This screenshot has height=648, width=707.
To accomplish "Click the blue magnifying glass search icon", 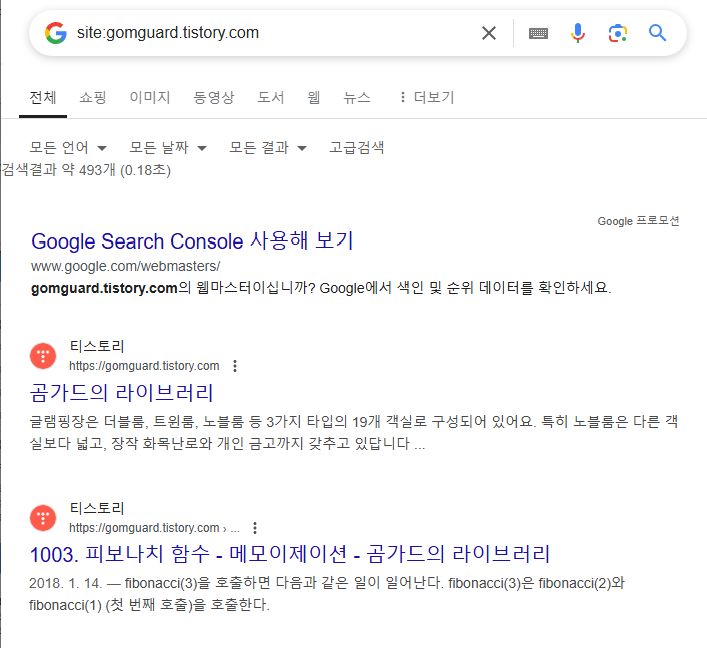I will point(657,33).
